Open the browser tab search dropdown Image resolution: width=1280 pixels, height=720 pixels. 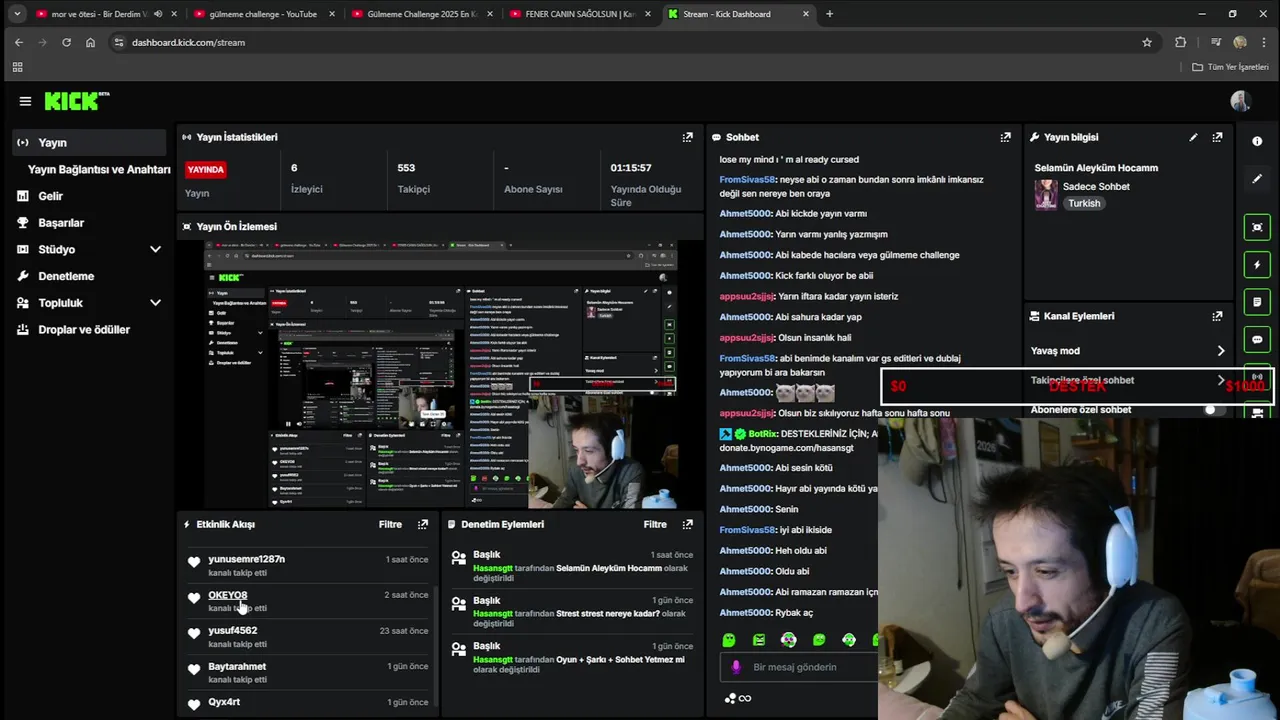(17, 14)
